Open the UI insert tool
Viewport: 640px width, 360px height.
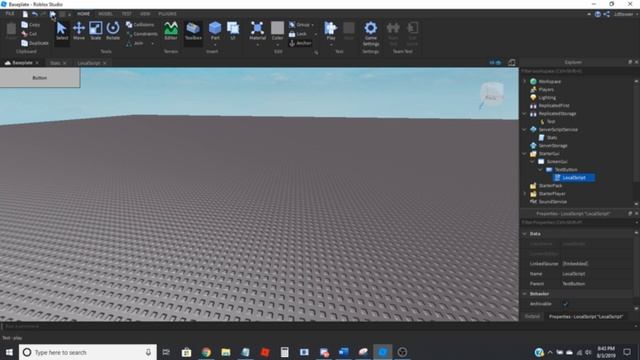click(x=233, y=31)
